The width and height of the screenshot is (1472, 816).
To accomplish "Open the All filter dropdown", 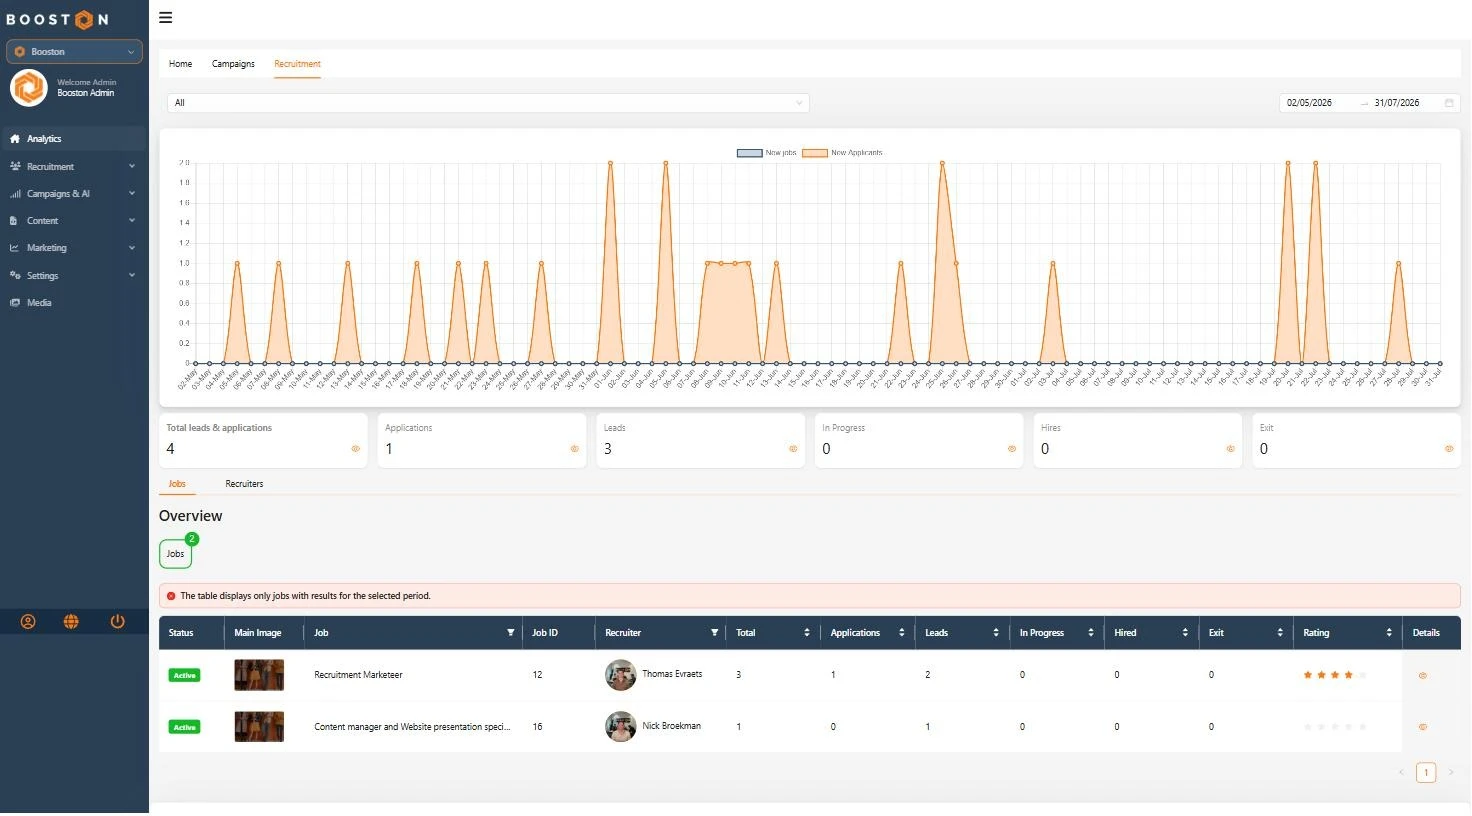I will click(488, 103).
